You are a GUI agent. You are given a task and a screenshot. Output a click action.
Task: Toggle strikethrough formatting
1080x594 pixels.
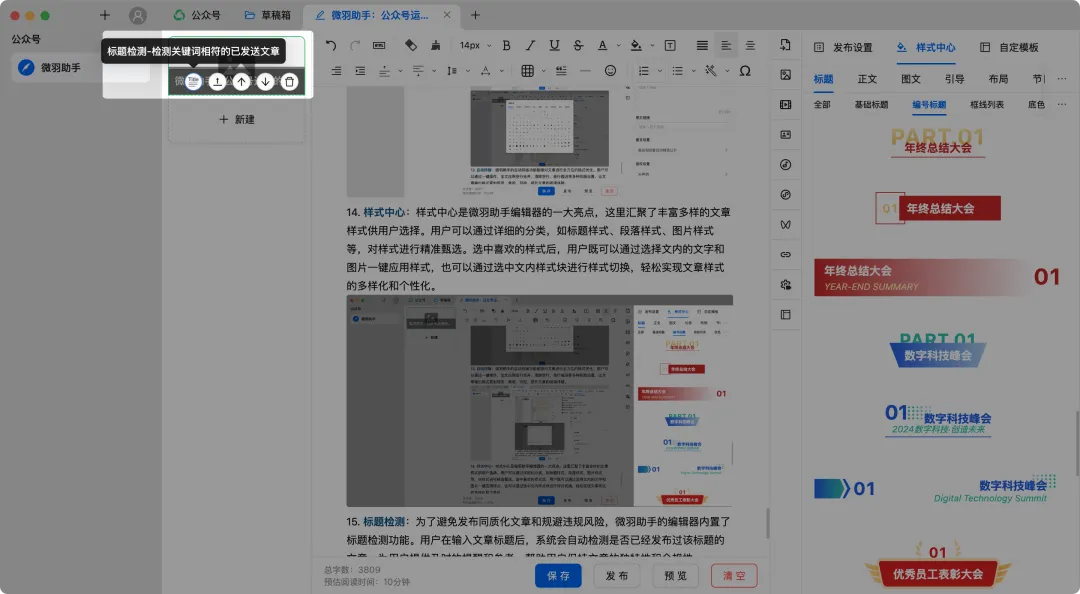(x=579, y=45)
